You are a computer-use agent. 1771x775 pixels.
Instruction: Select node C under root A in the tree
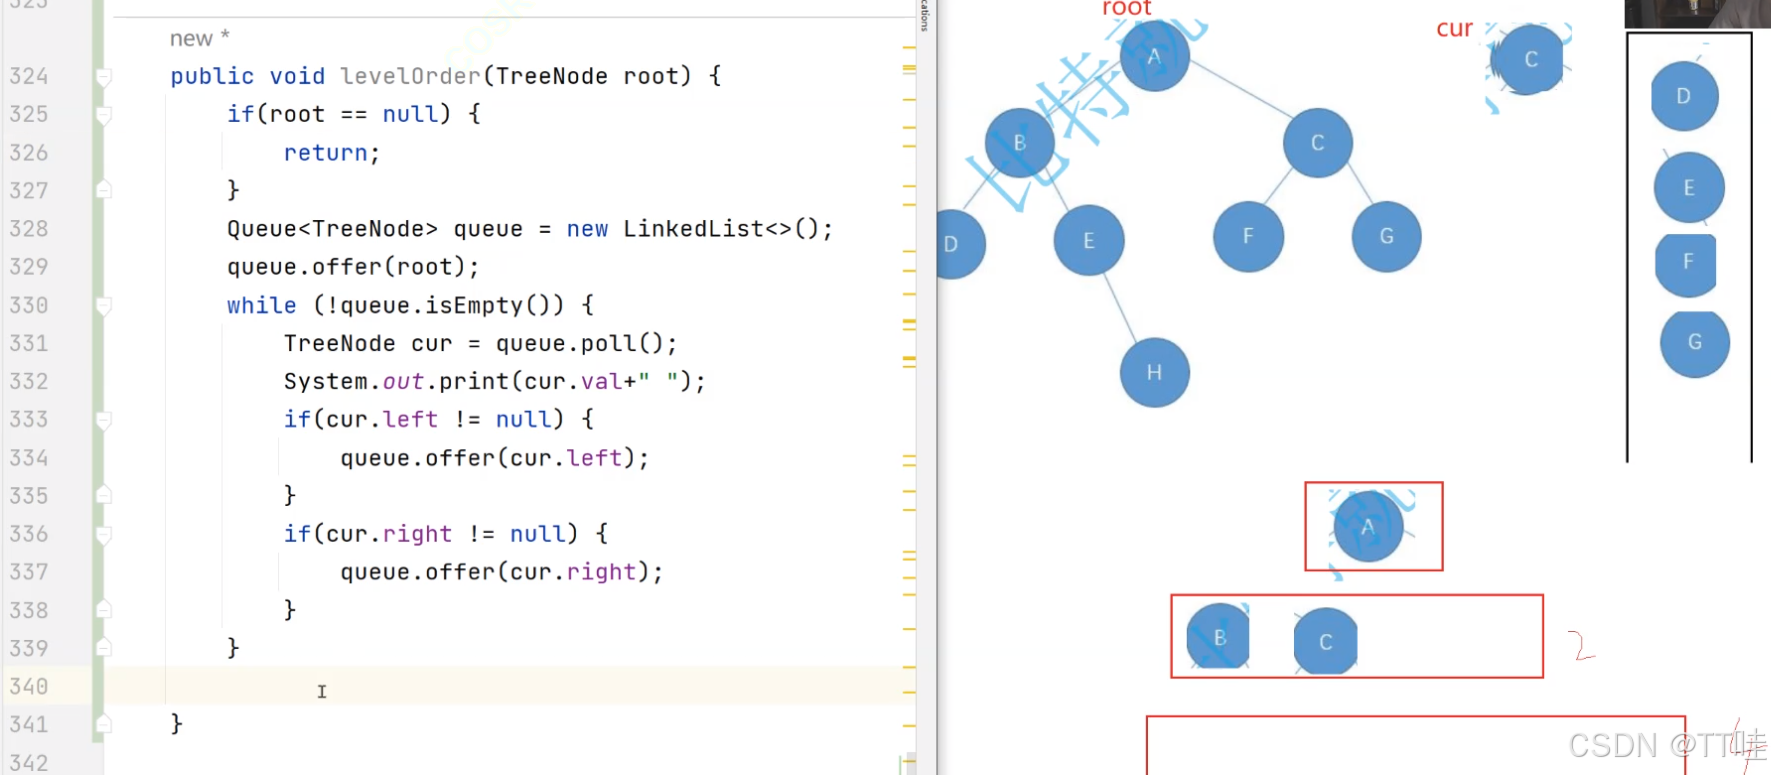pos(1318,143)
